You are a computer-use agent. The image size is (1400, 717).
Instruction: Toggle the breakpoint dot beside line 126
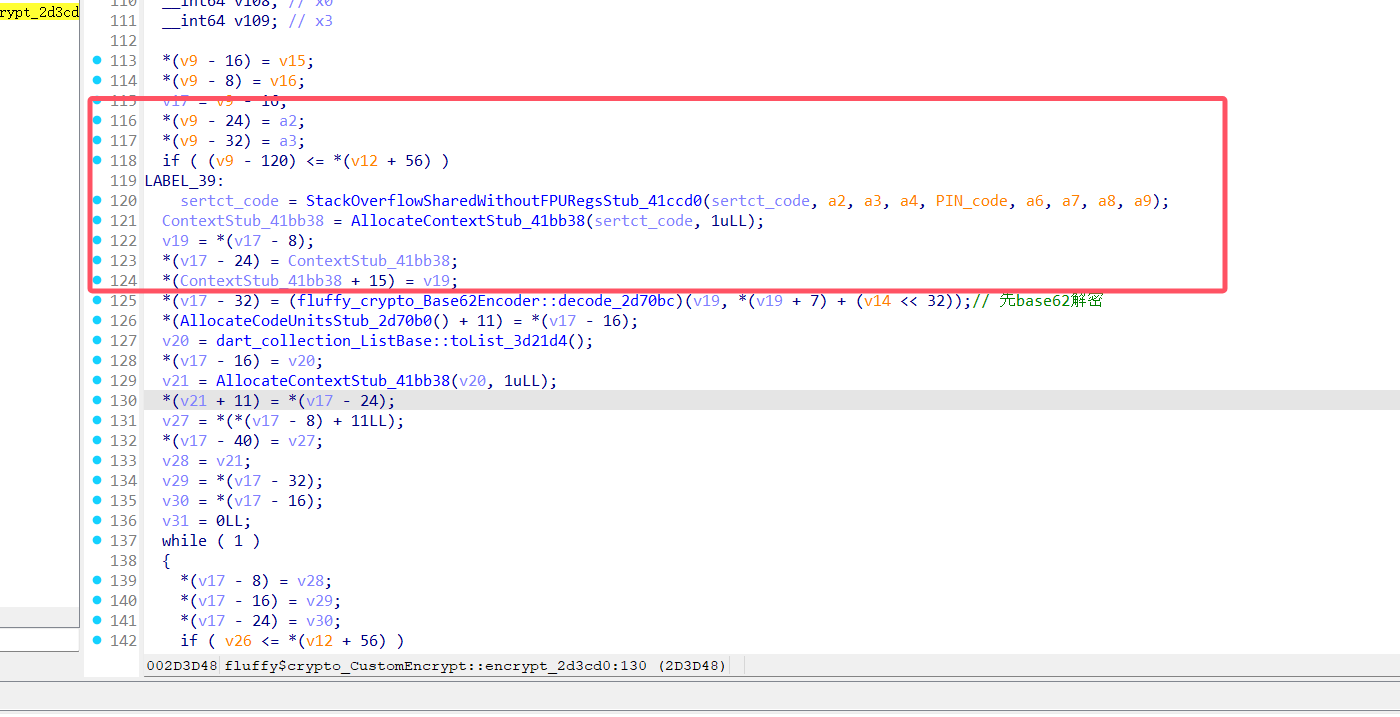pos(96,321)
